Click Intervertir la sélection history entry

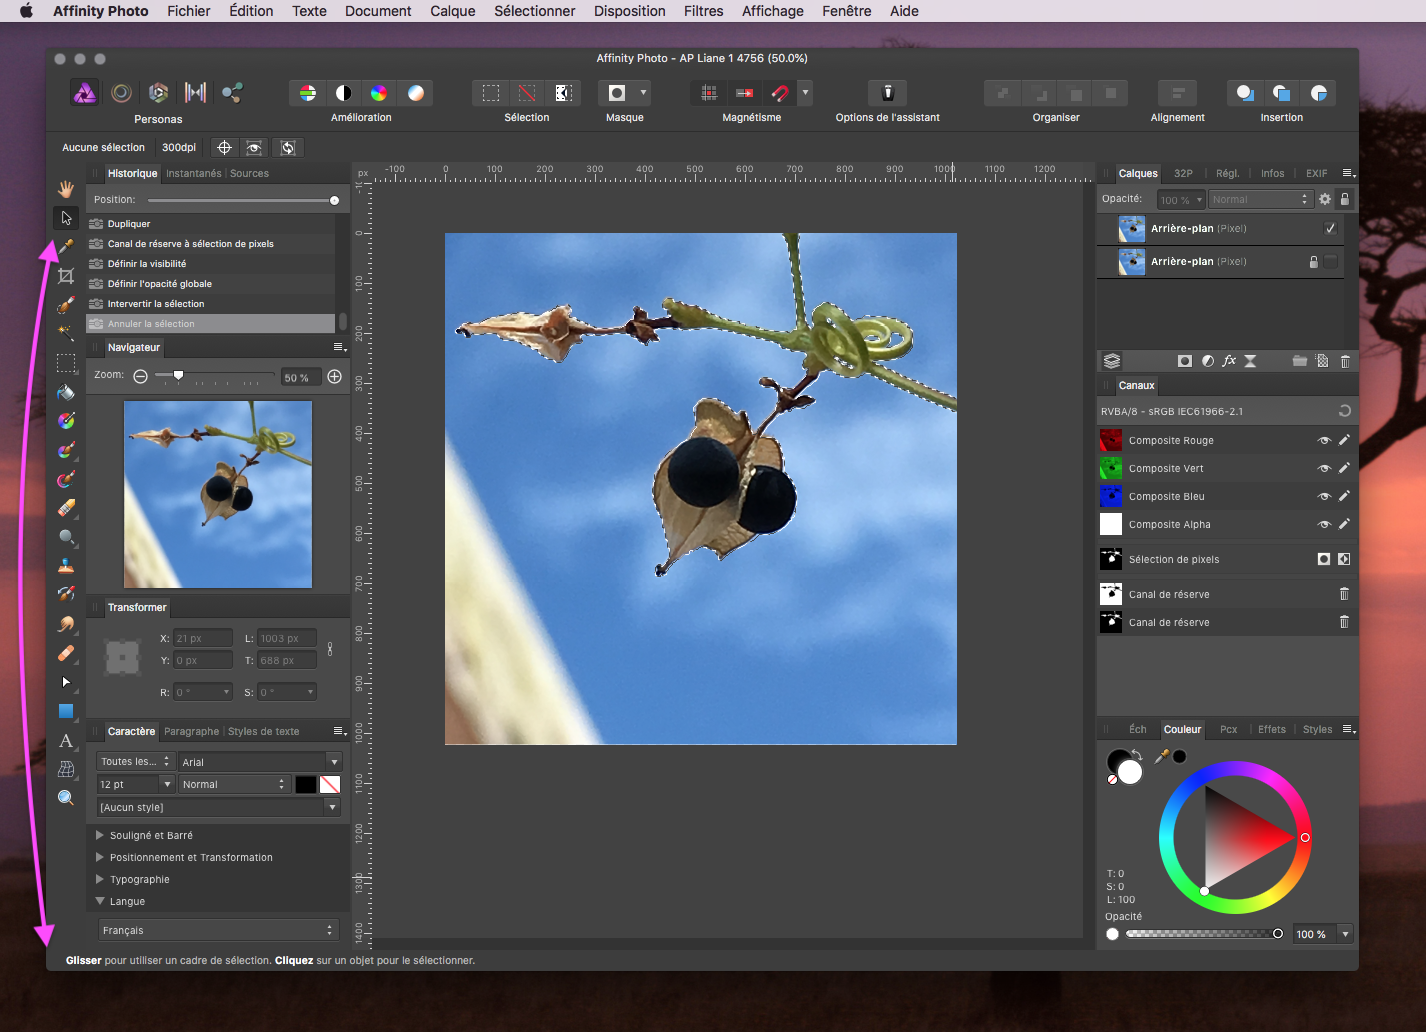tap(155, 304)
